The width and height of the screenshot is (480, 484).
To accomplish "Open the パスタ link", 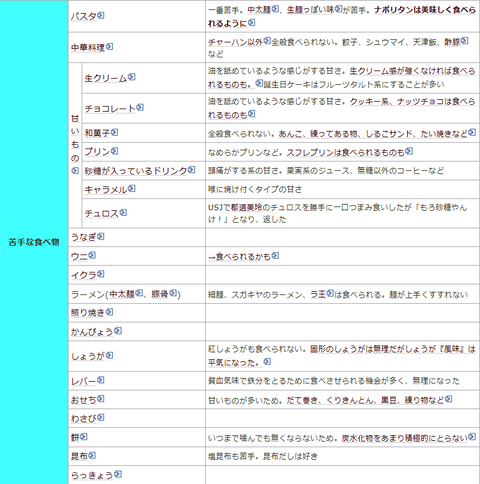I will pos(83,16).
